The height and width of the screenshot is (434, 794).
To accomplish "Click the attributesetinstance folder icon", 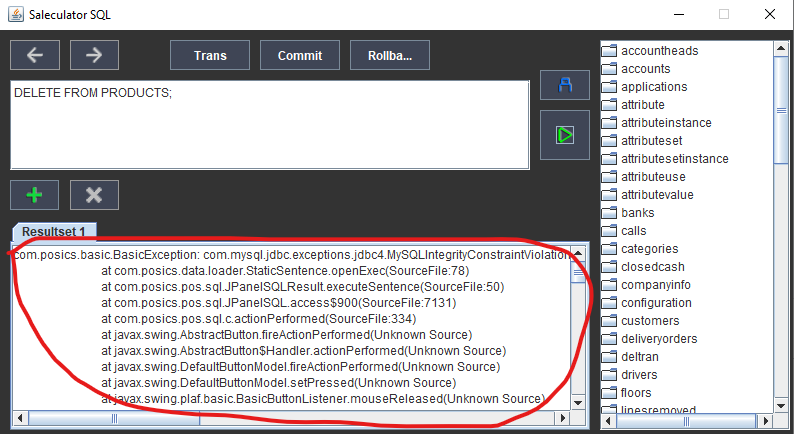I will point(609,159).
